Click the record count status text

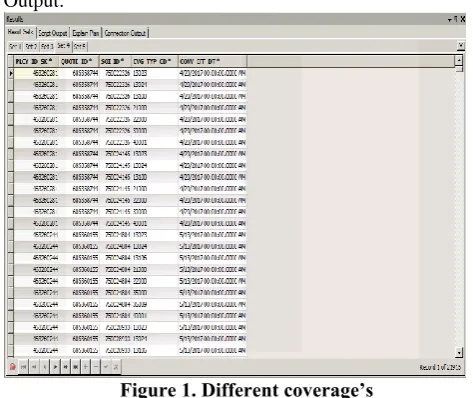tap(440, 367)
